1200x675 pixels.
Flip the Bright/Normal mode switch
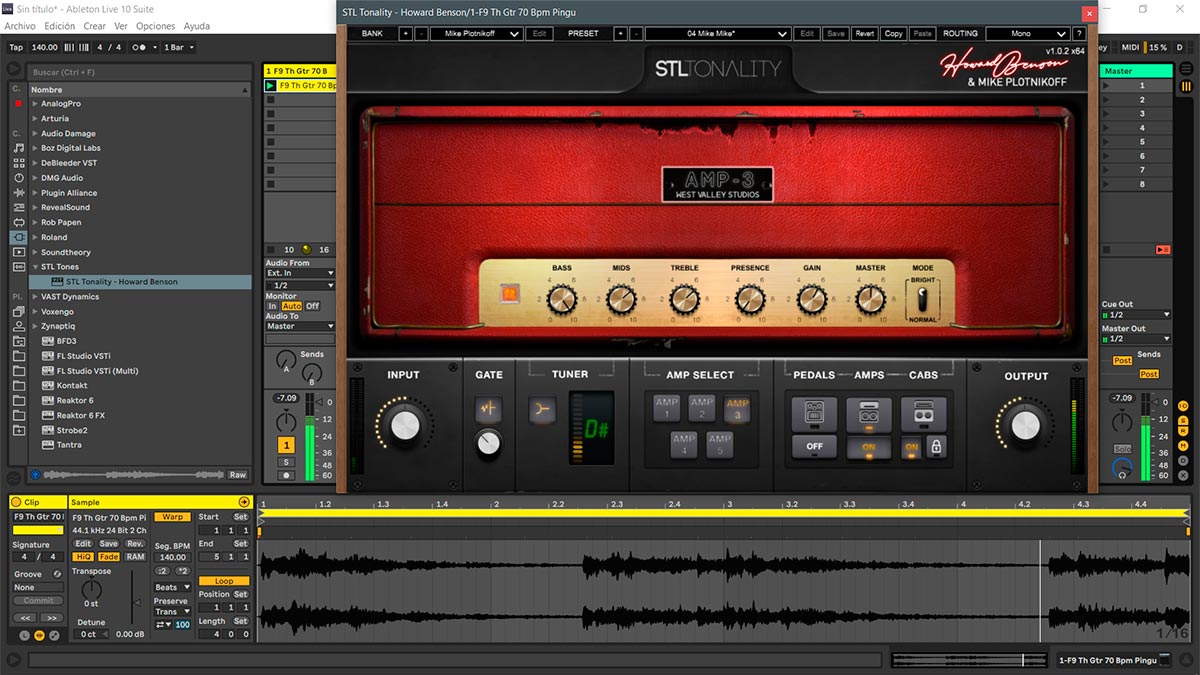922,300
